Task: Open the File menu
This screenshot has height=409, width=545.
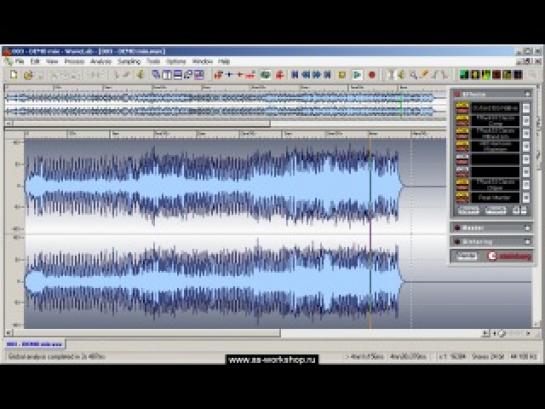Action: 19,62
